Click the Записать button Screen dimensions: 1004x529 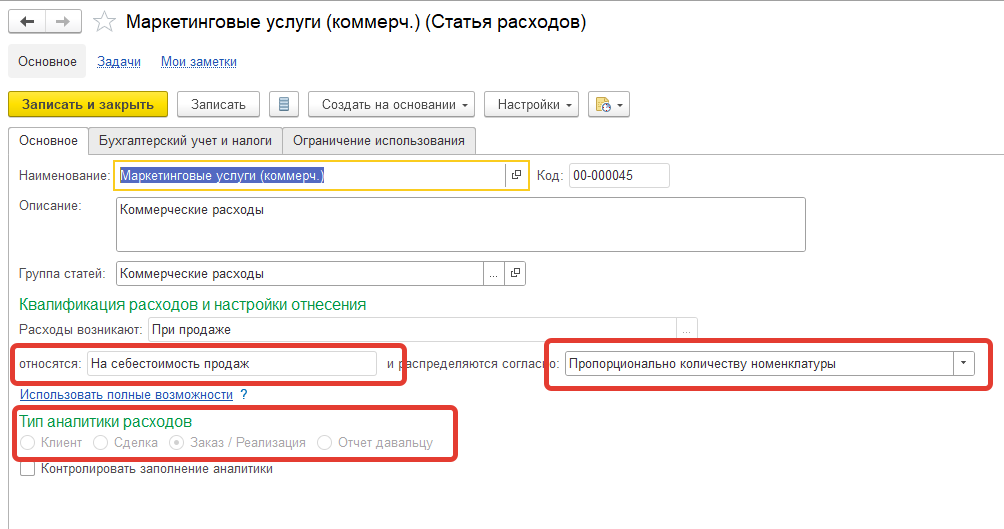pyautogui.click(x=218, y=104)
